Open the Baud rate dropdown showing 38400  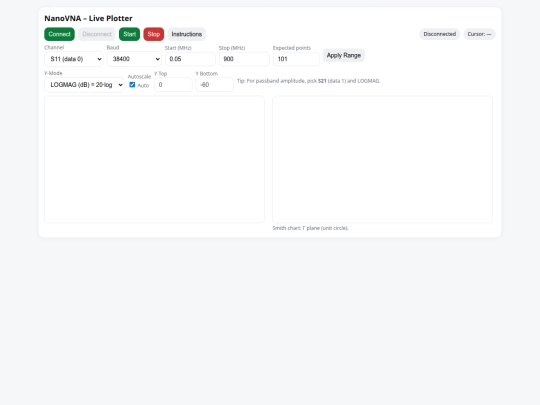(134, 59)
